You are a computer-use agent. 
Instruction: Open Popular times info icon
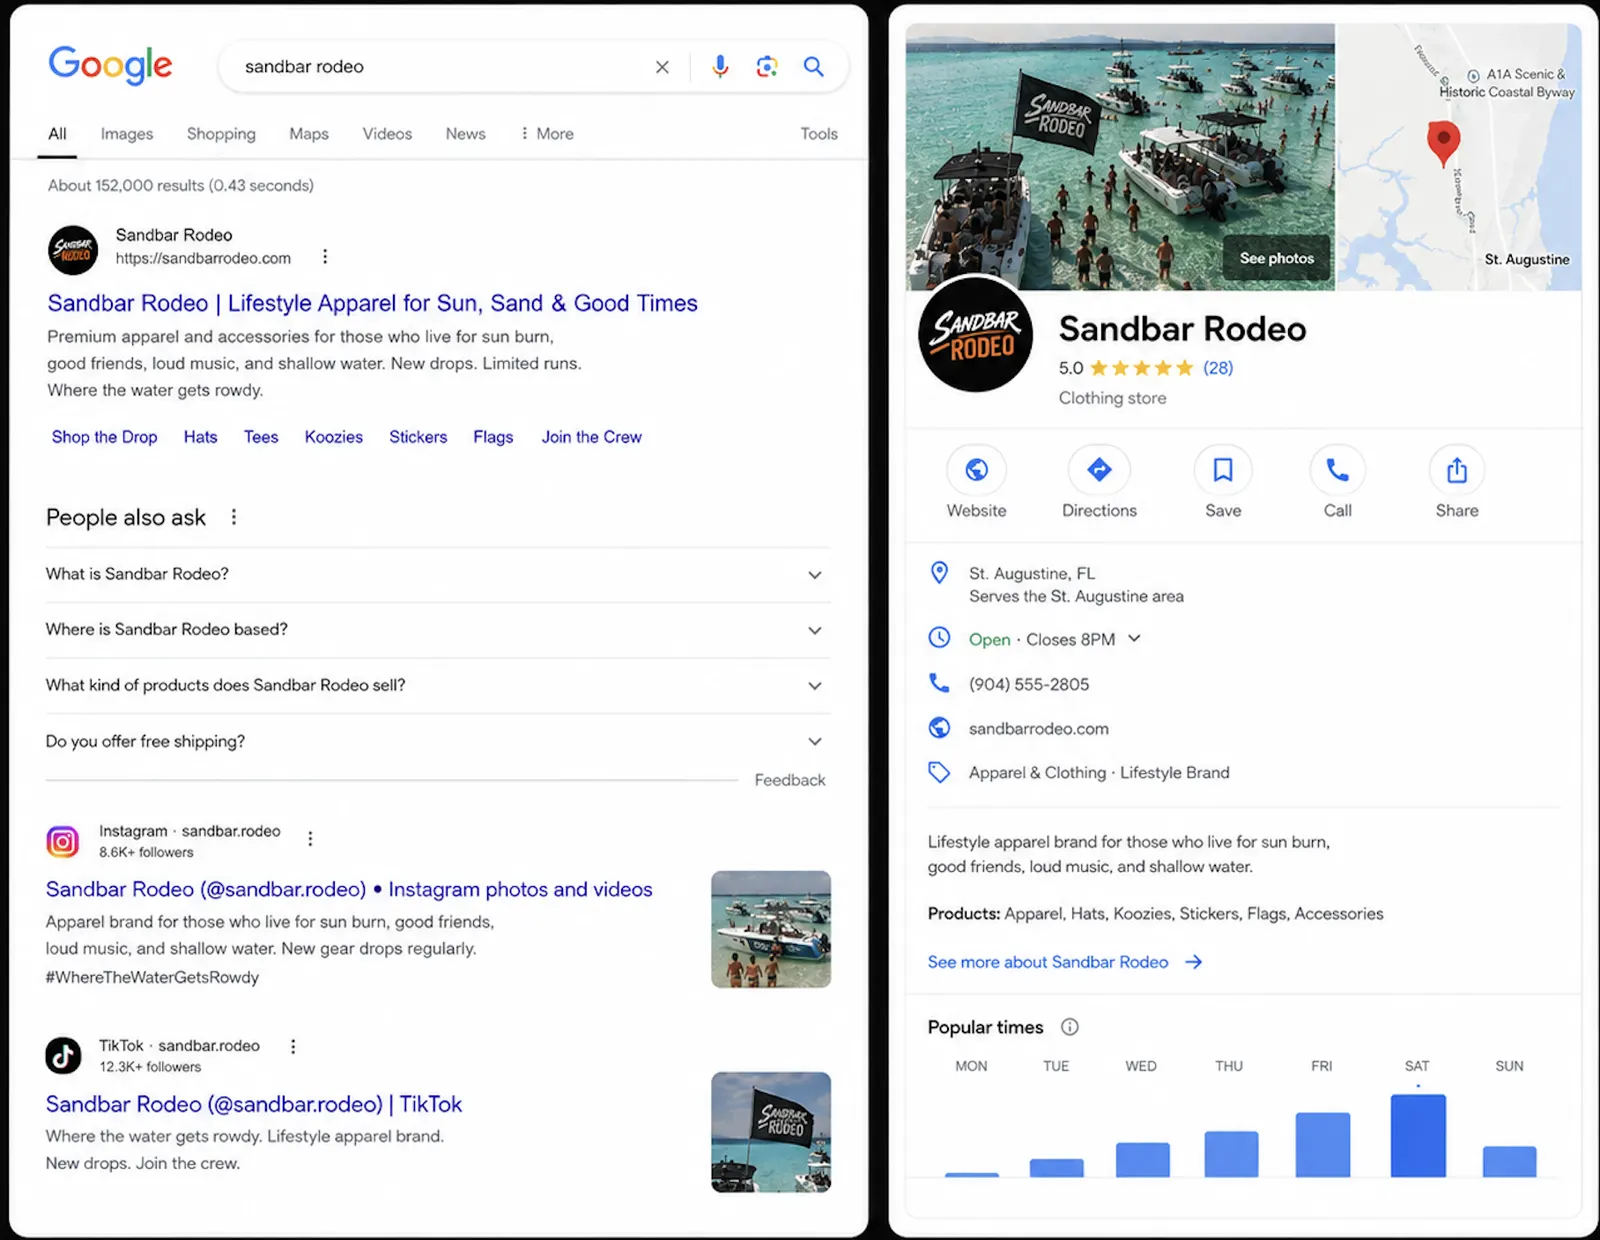(x=1069, y=1027)
